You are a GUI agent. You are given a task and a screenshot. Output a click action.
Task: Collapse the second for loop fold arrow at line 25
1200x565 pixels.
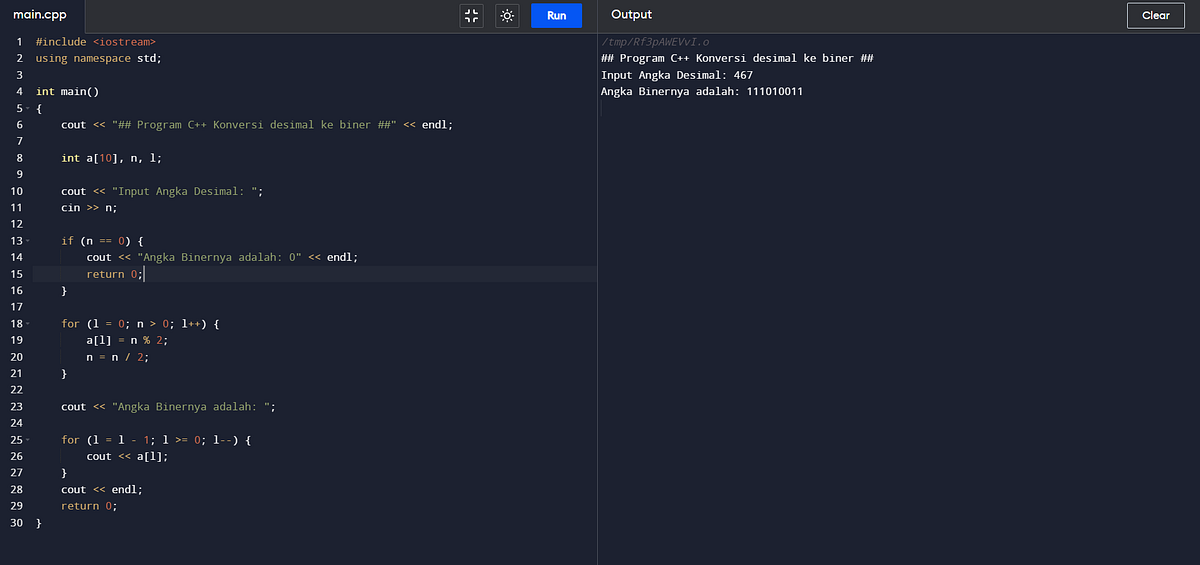point(28,440)
